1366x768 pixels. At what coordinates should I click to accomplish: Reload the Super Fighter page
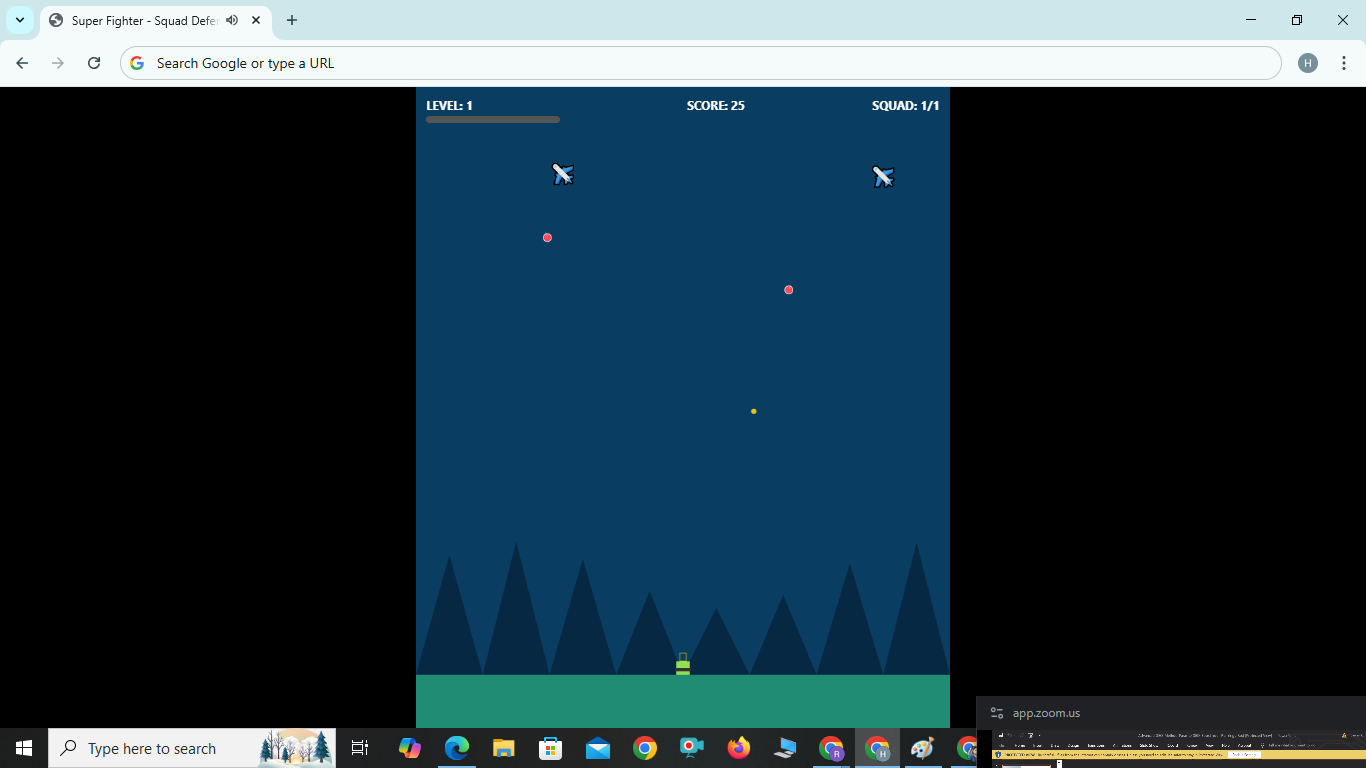tap(94, 62)
